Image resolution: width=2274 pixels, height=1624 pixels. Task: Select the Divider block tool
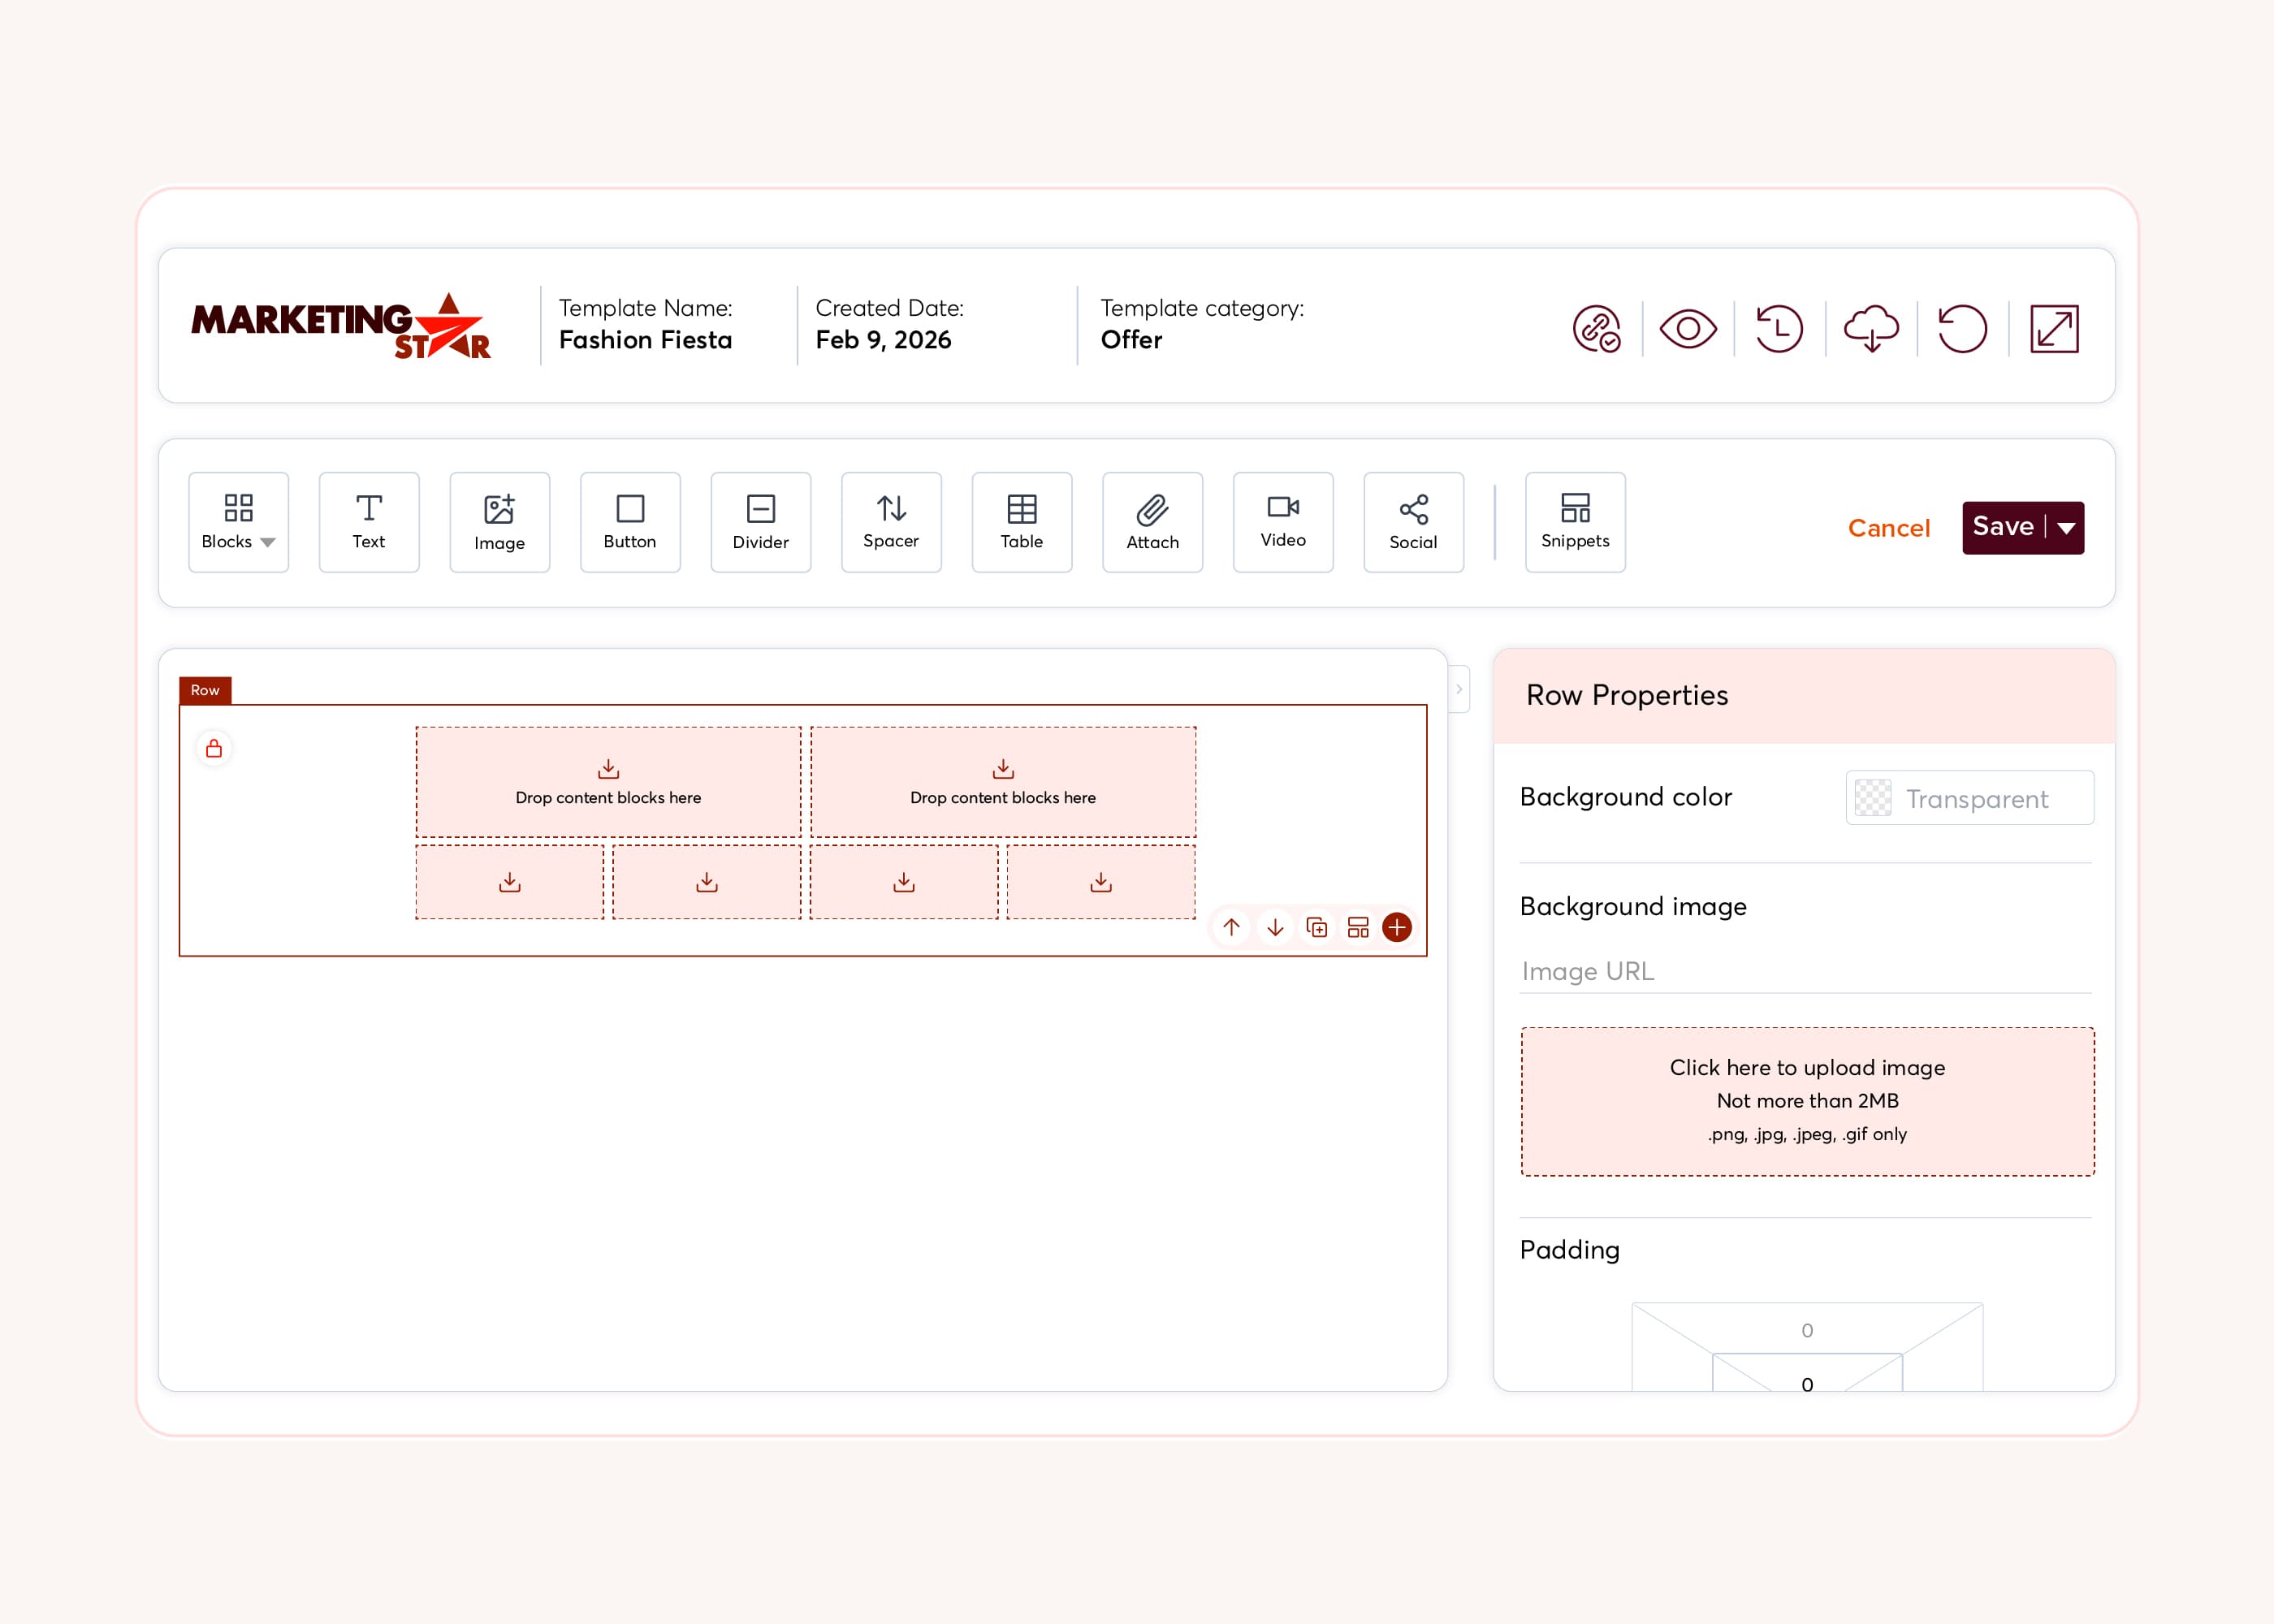(761, 522)
